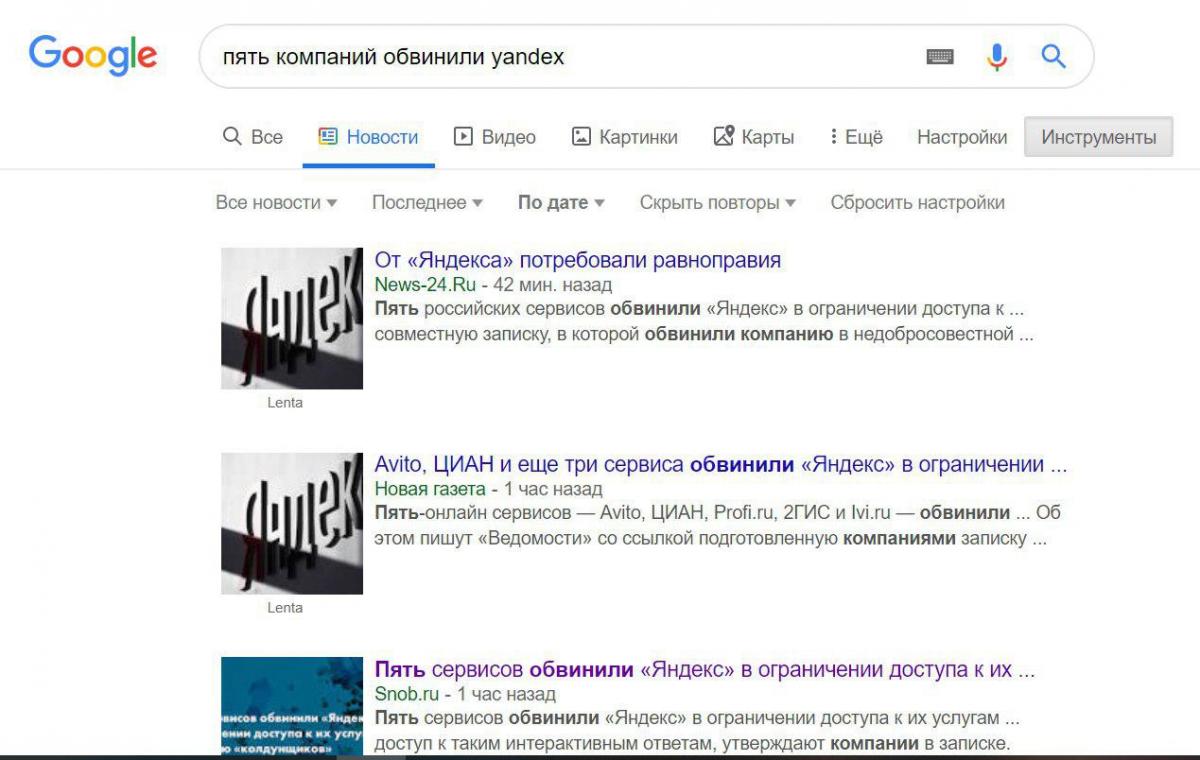
Task: Open the Последнее time filter dropdown
Action: 427,202
